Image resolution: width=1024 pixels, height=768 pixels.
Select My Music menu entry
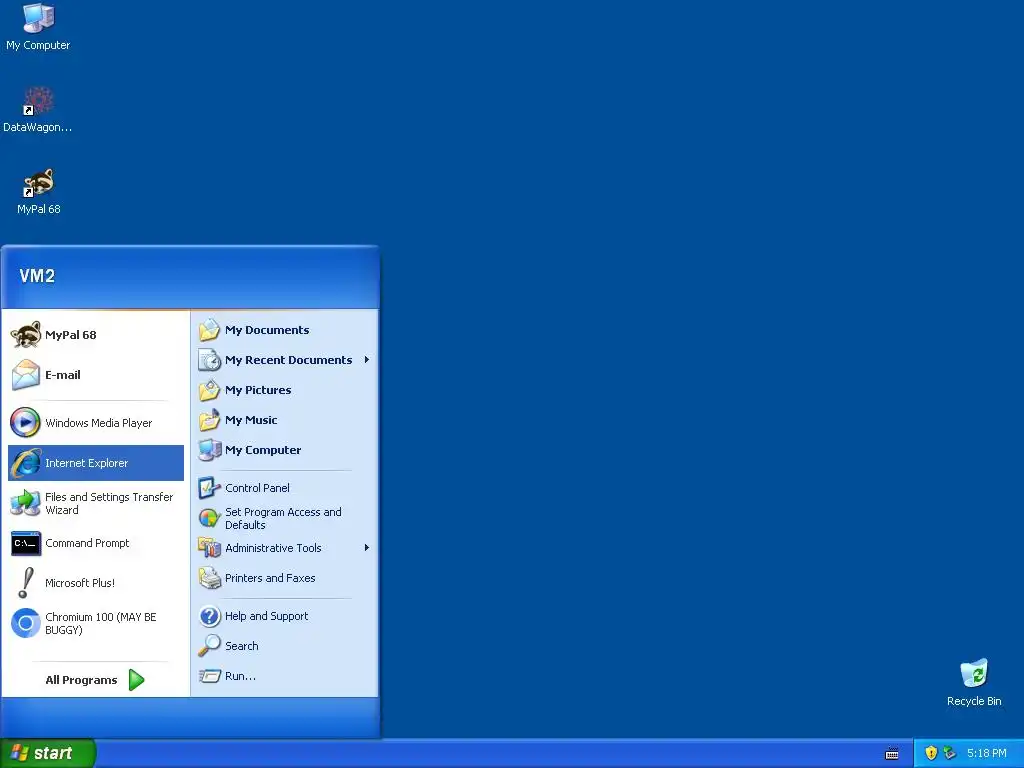pyautogui.click(x=251, y=420)
